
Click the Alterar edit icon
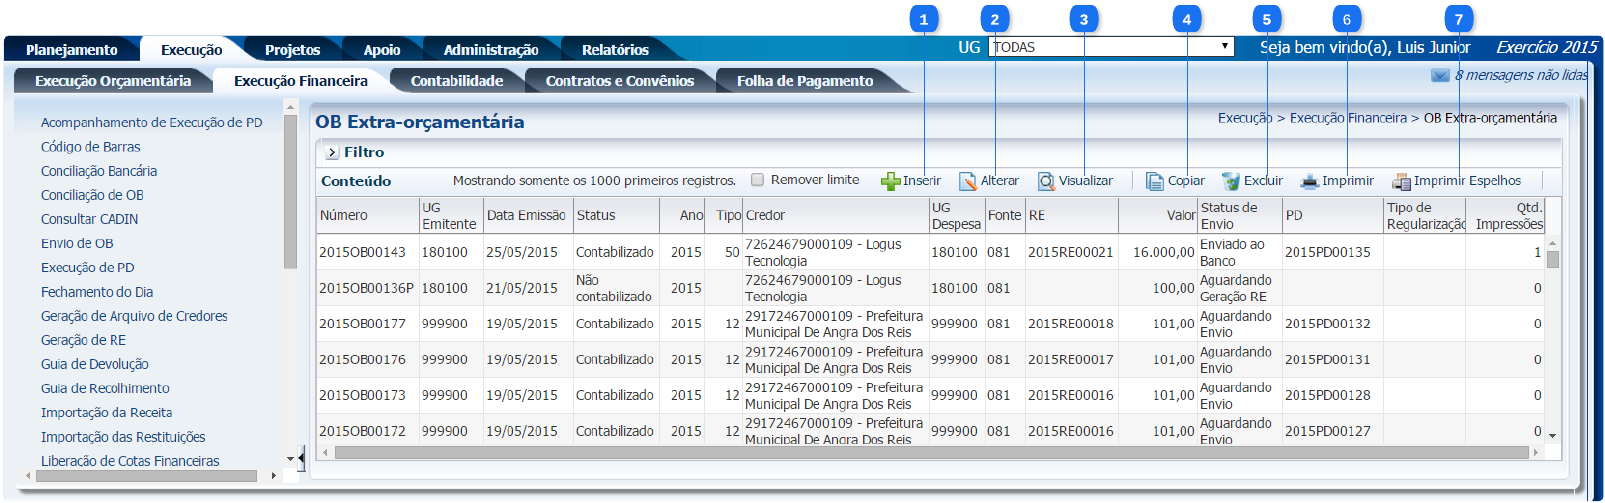(x=968, y=181)
